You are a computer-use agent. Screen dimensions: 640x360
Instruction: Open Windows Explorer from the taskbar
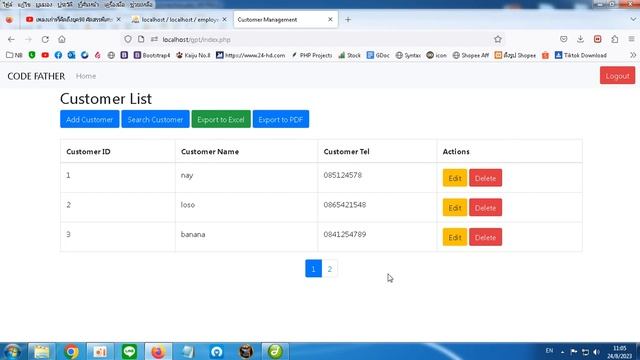pos(42,351)
